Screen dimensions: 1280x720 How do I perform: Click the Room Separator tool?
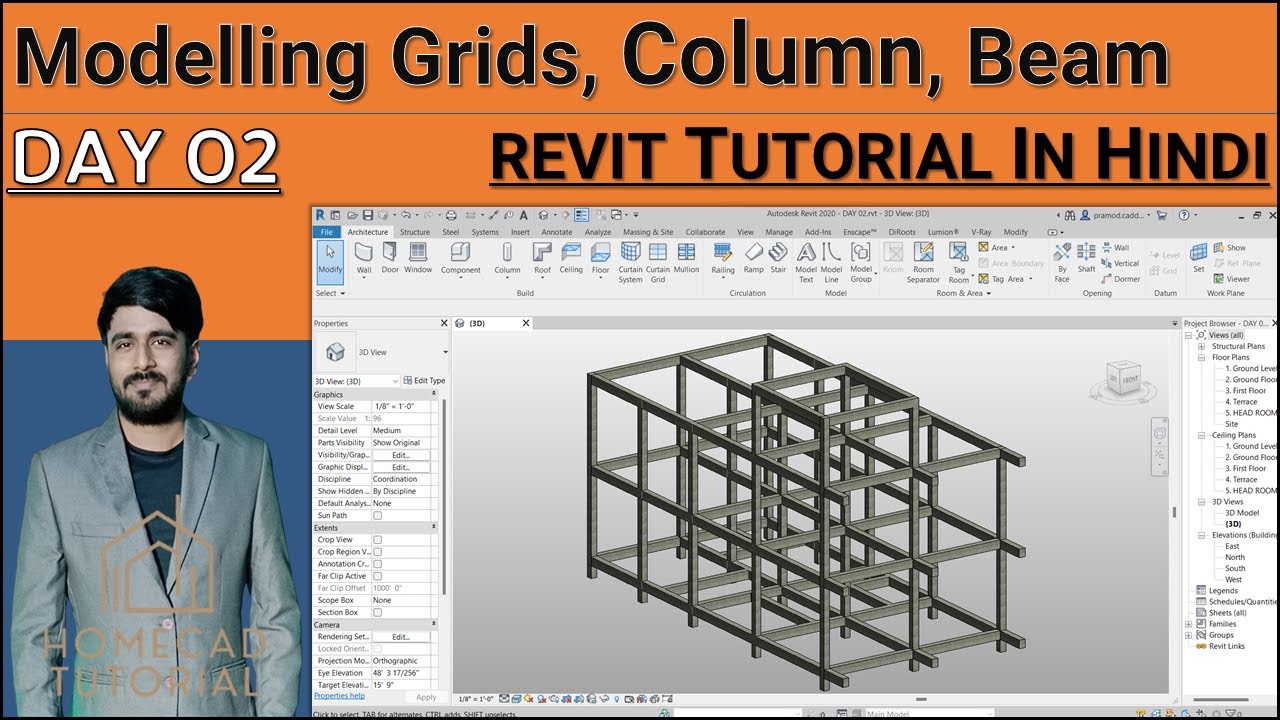point(923,262)
